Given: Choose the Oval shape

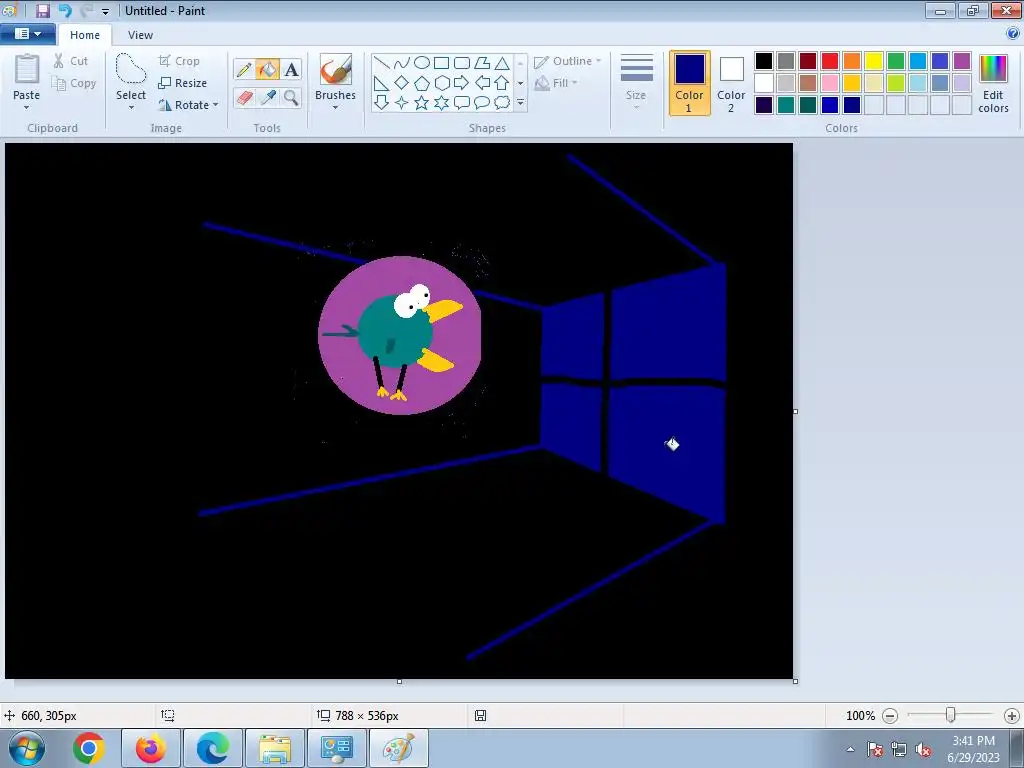Looking at the screenshot, I should [422, 63].
